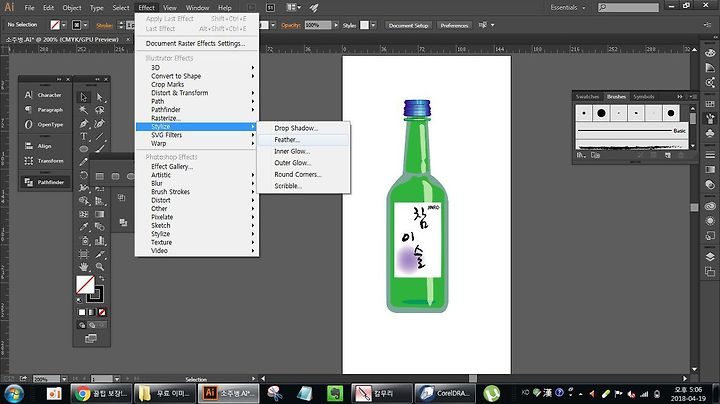This screenshot has height=404, width=720.
Task: Open the Transform panel button
Action: [x=45, y=161]
